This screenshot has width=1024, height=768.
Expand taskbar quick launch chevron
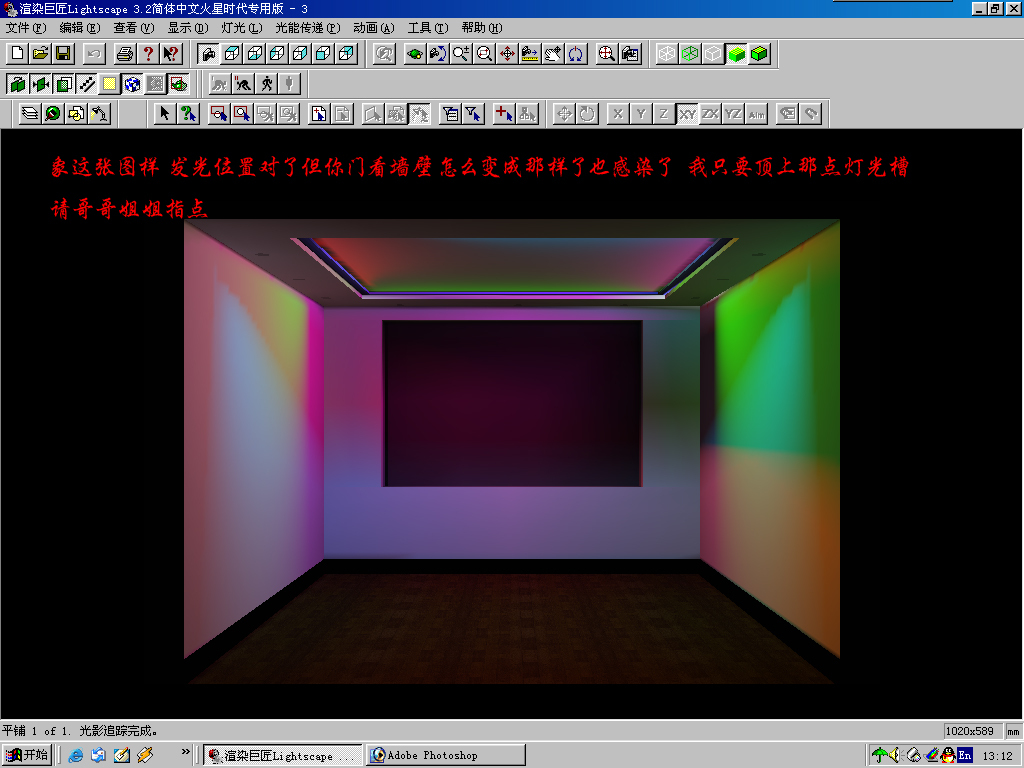pos(185,752)
